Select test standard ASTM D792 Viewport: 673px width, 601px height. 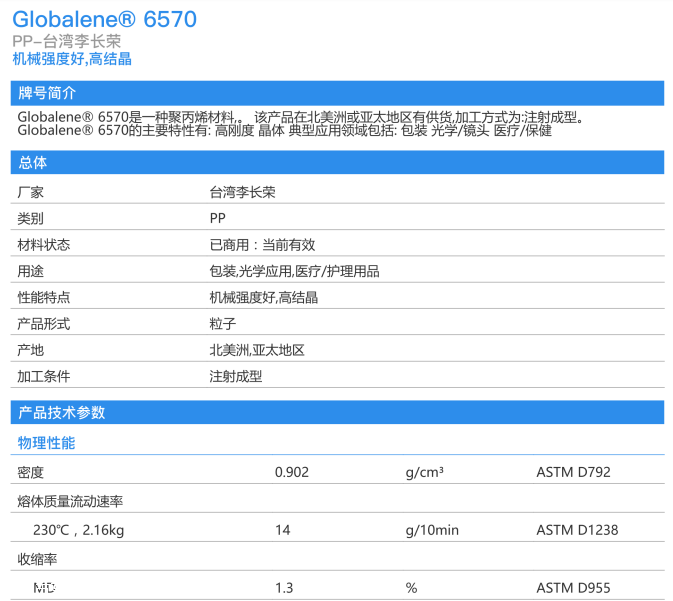573,472
